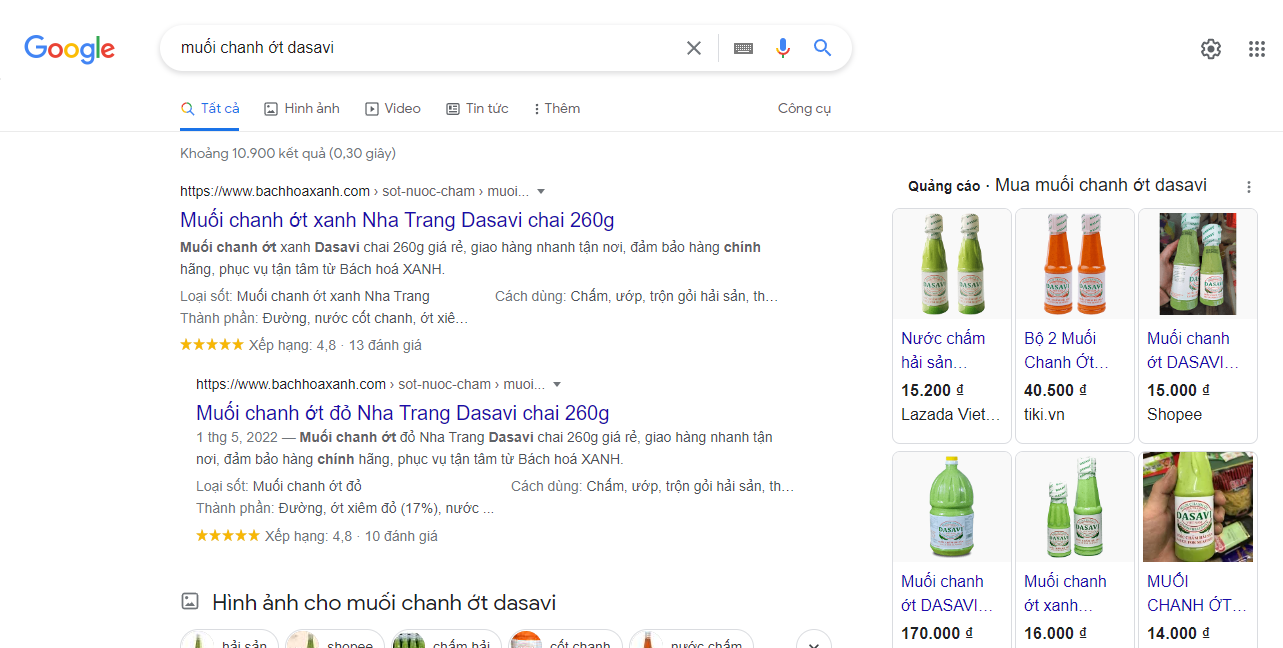Screen dimensions: 1283x648
Task: Click inside the search input field
Action: coord(425,48)
